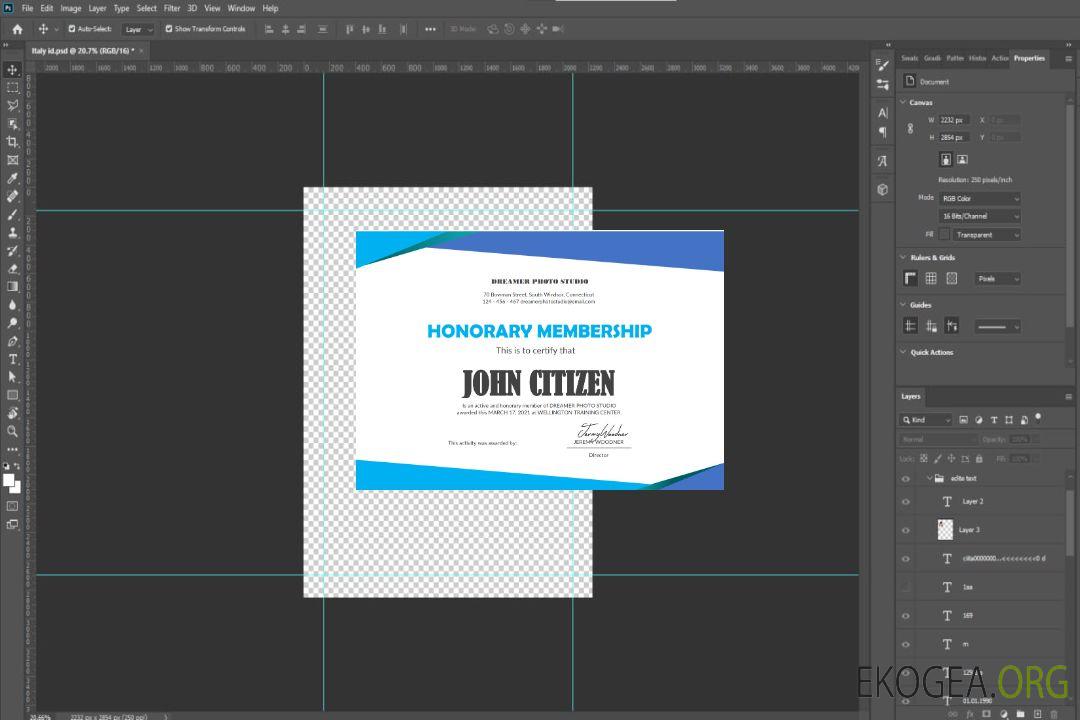This screenshot has width=1080, height=720.
Task: Select the Eraser tool
Action: 12,268
